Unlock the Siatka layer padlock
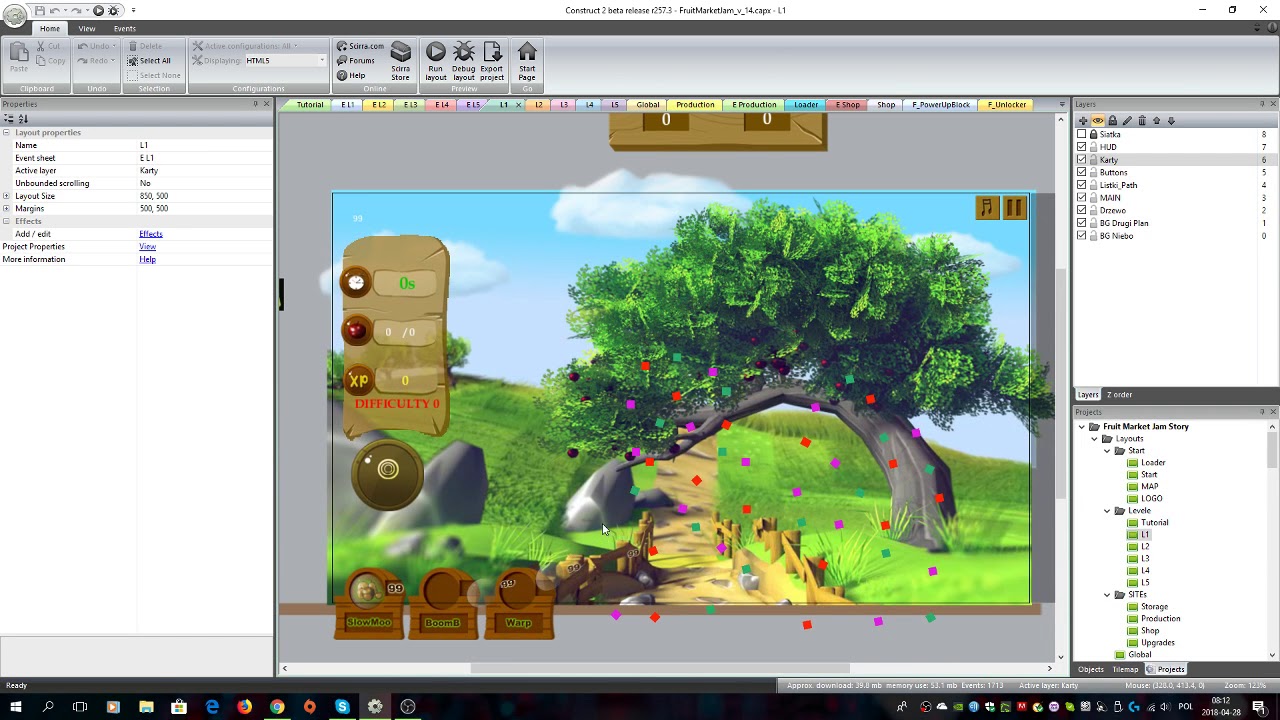Image resolution: width=1280 pixels, height=720 pixels. (x=1094, y=134)
